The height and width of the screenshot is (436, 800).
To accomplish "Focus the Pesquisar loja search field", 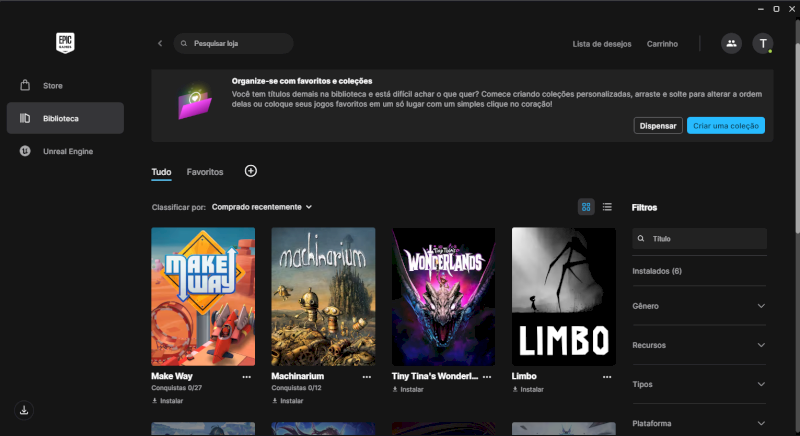I will pyautogui.click(x=234, y=43).
